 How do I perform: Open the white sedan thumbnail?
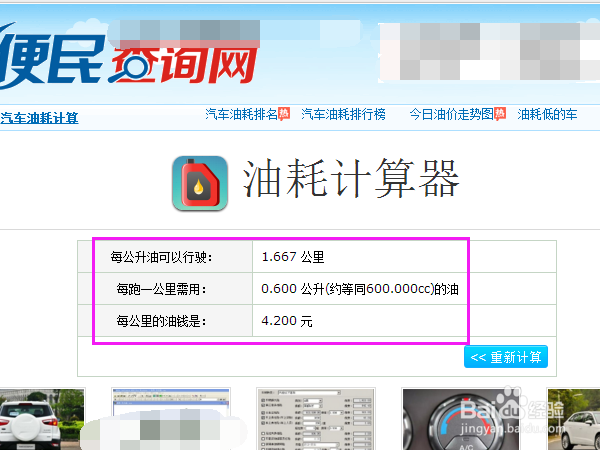pos(573,419)
